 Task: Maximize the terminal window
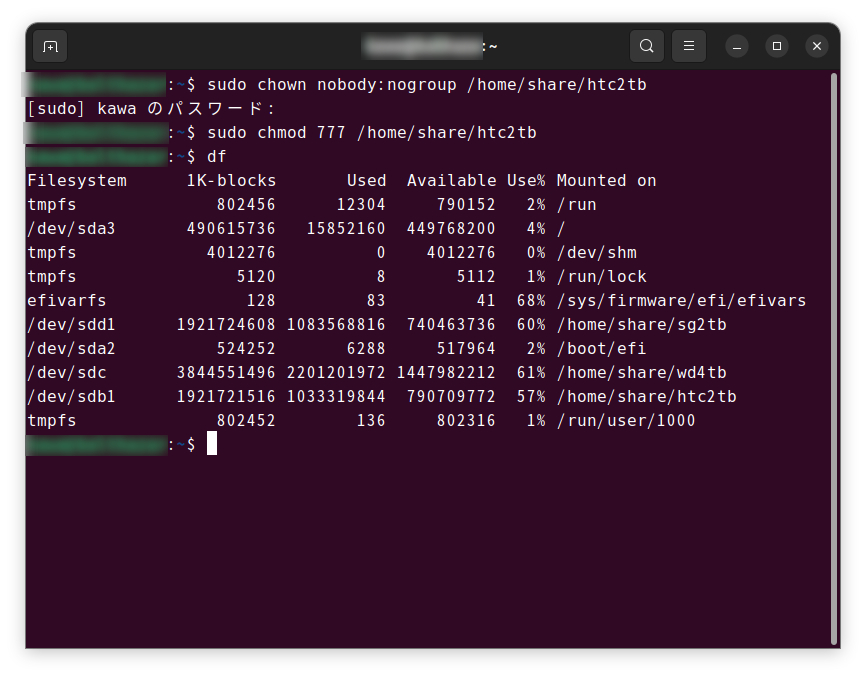click(x=777, y=46)
